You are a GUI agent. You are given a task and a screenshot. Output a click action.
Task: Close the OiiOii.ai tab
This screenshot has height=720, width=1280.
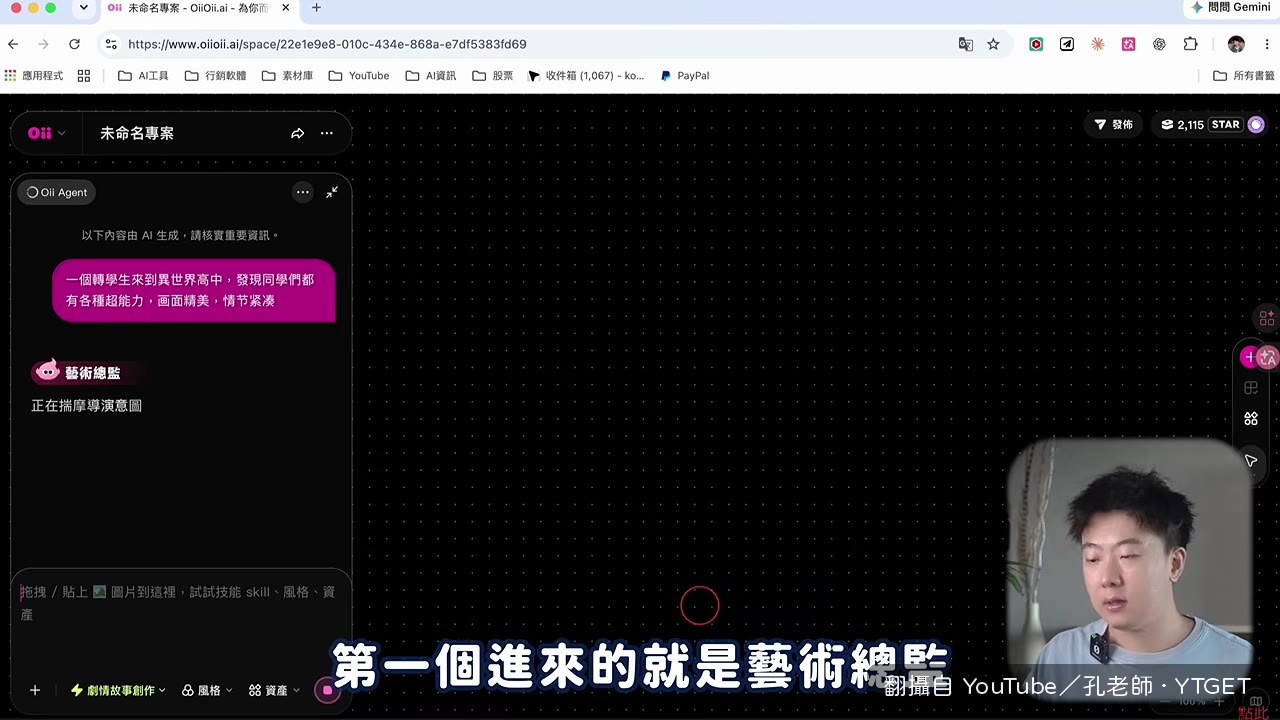tap(285, 8)
